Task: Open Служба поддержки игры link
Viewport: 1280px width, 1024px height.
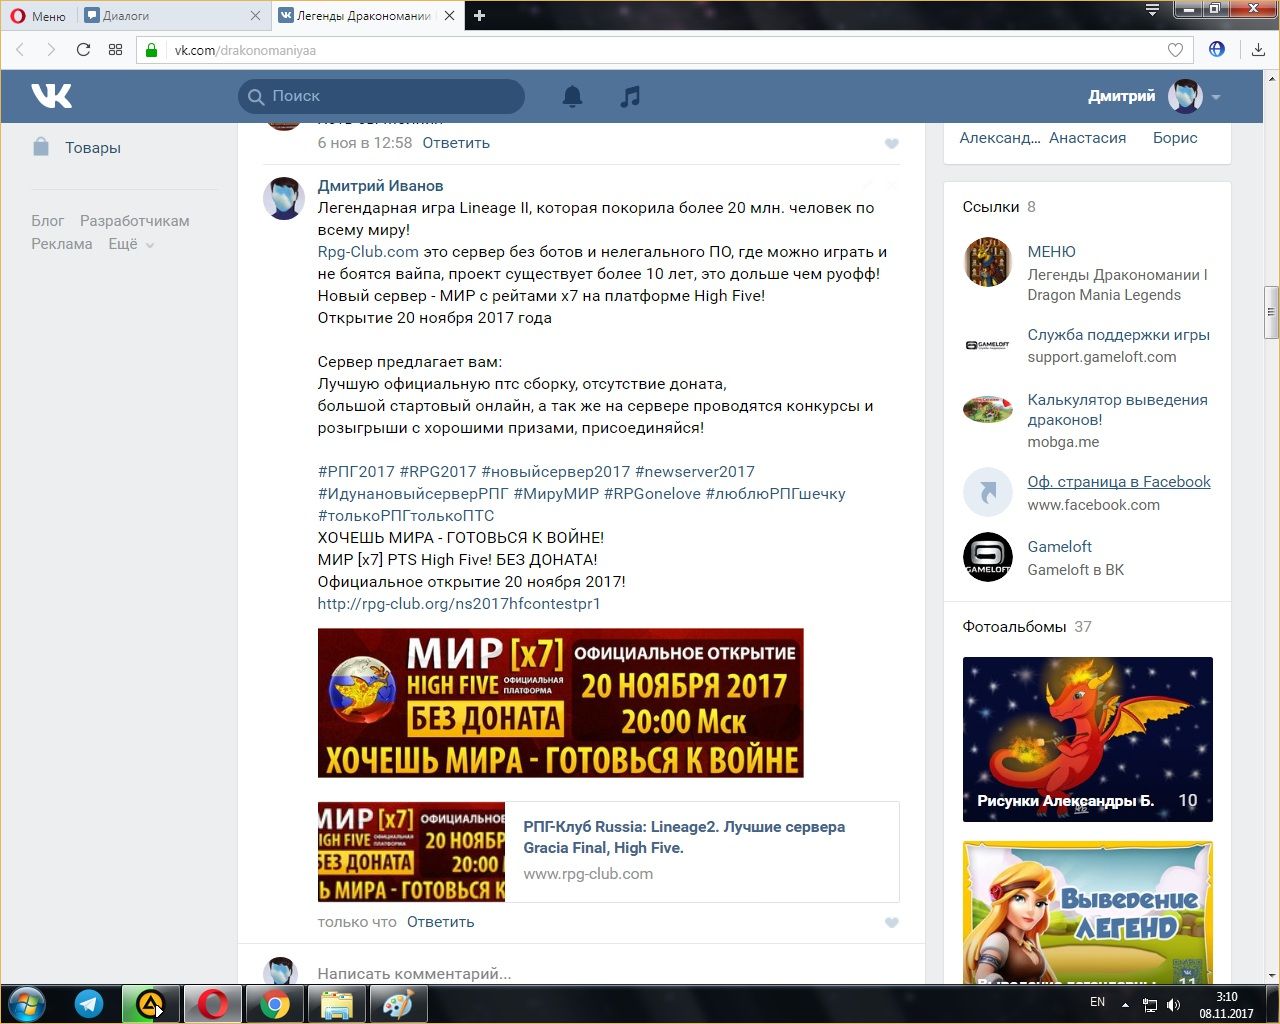Action: 1119,335
